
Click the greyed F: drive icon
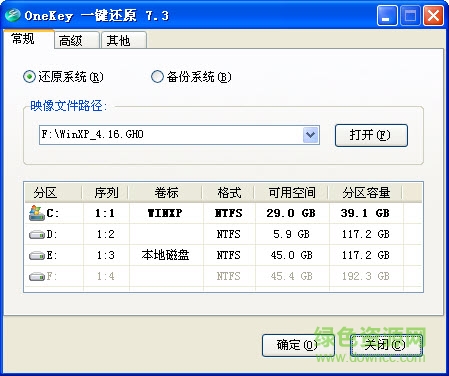tap(37, 276)
